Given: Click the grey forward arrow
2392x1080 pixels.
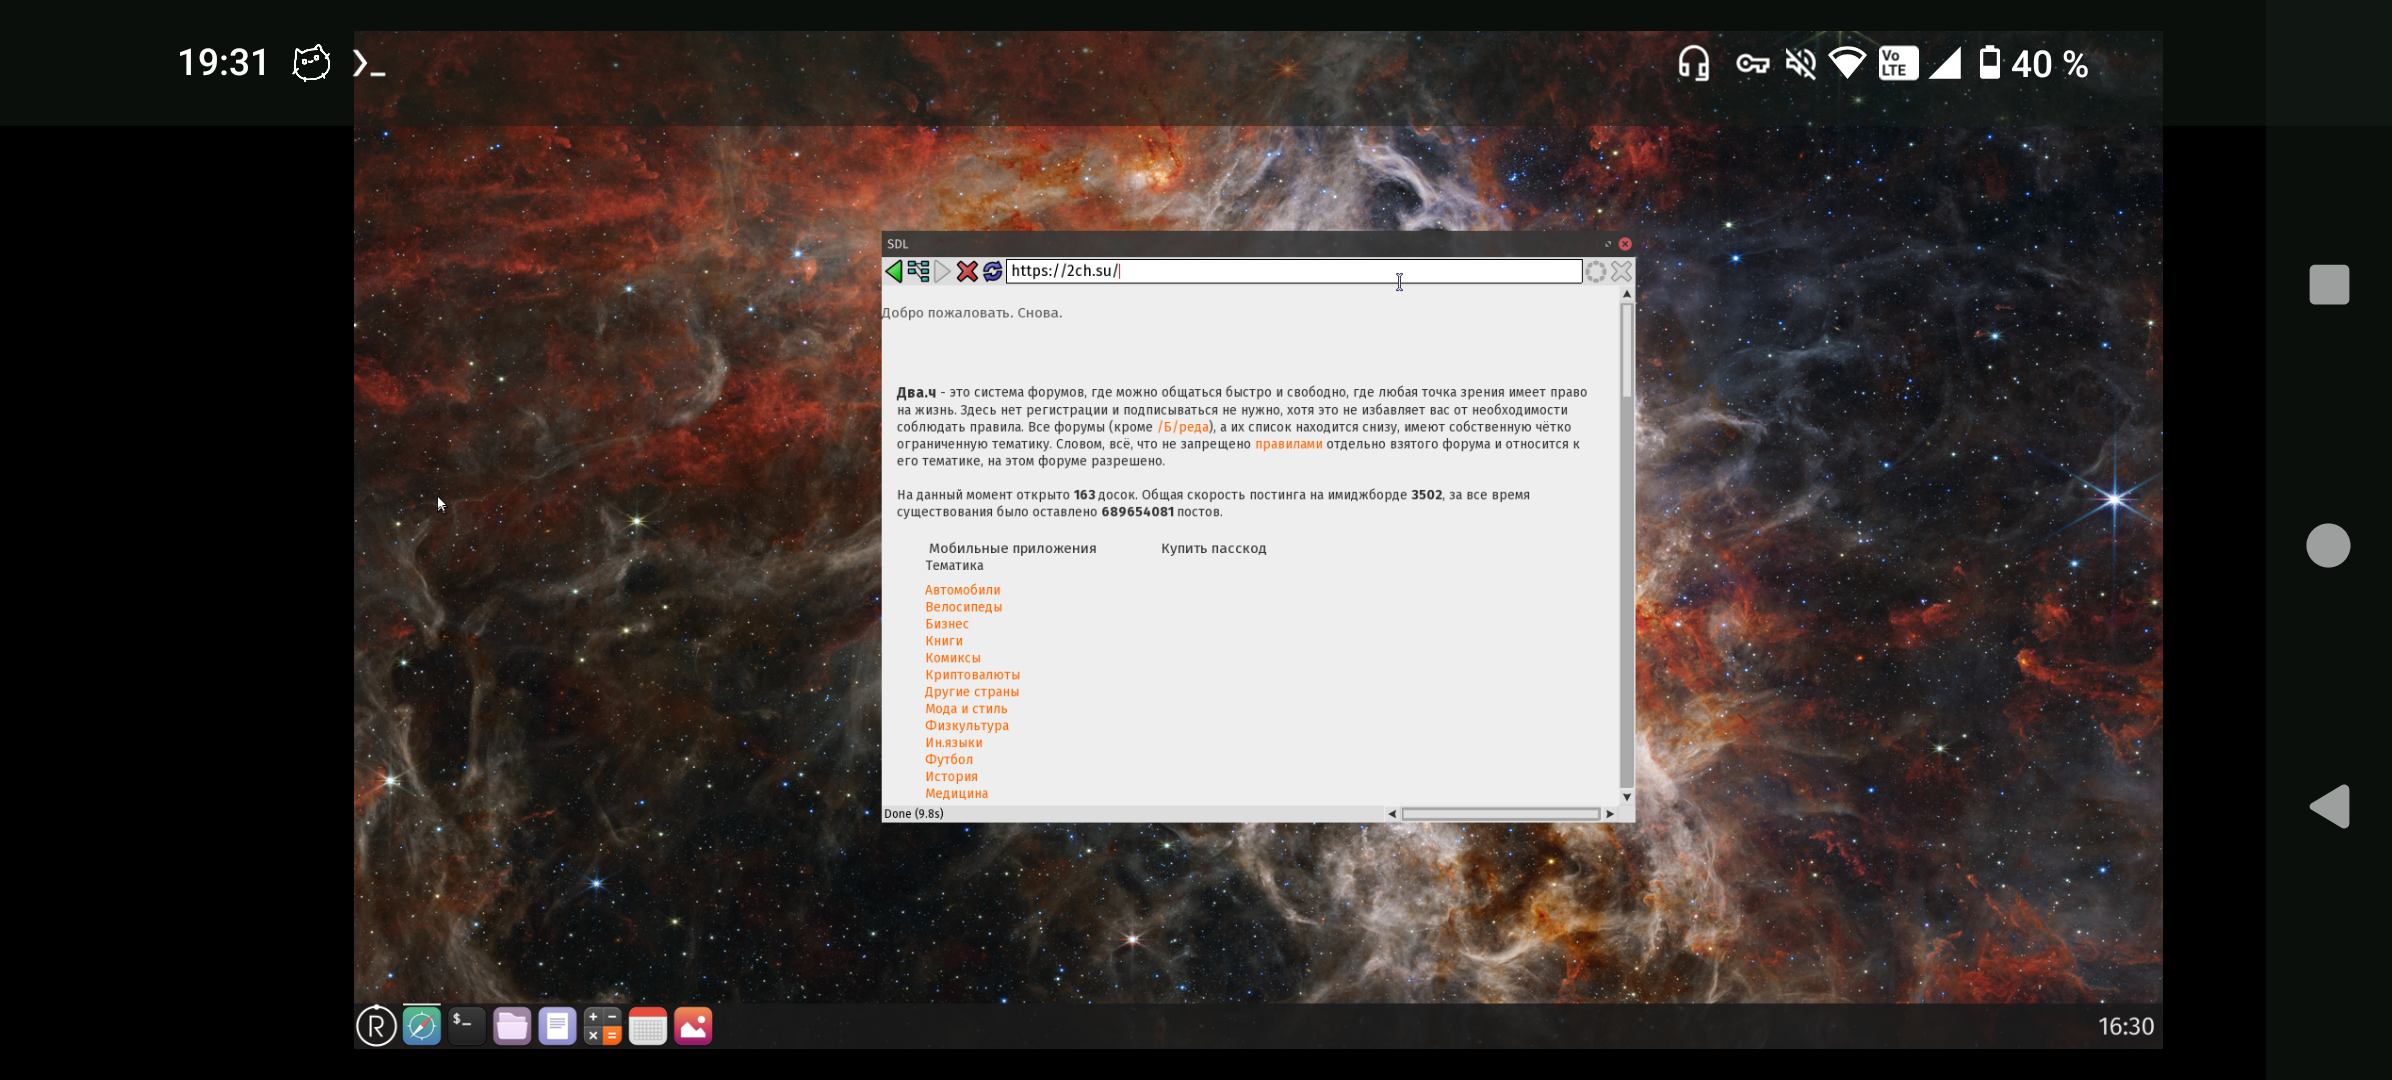Looking at the screenshot, I should pyautogui.click(x=942, y=271).
